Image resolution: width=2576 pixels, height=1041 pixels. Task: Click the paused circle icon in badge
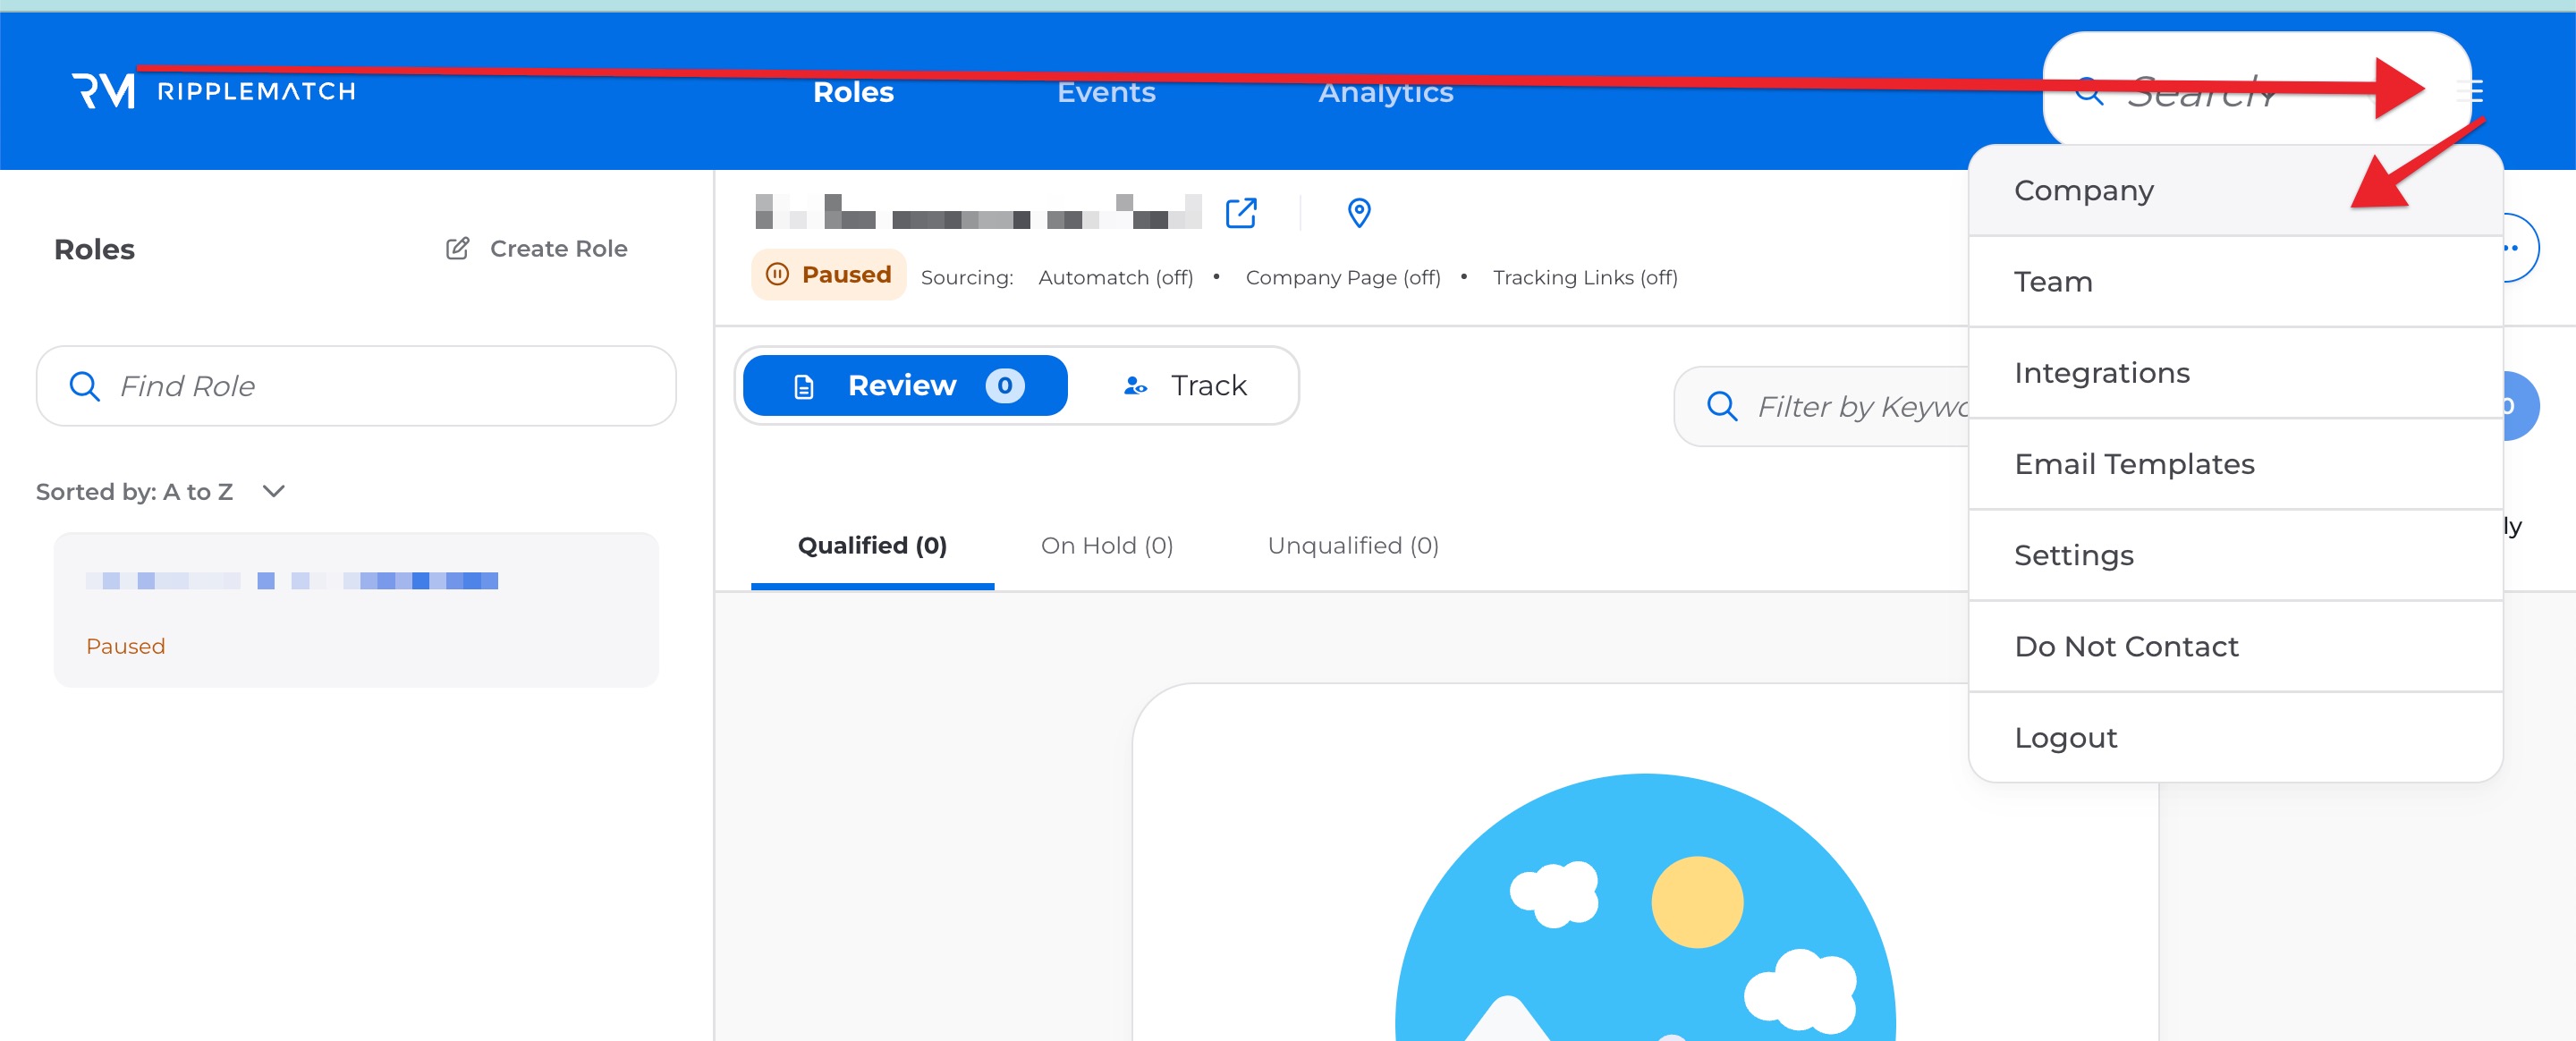click(777, 274)
